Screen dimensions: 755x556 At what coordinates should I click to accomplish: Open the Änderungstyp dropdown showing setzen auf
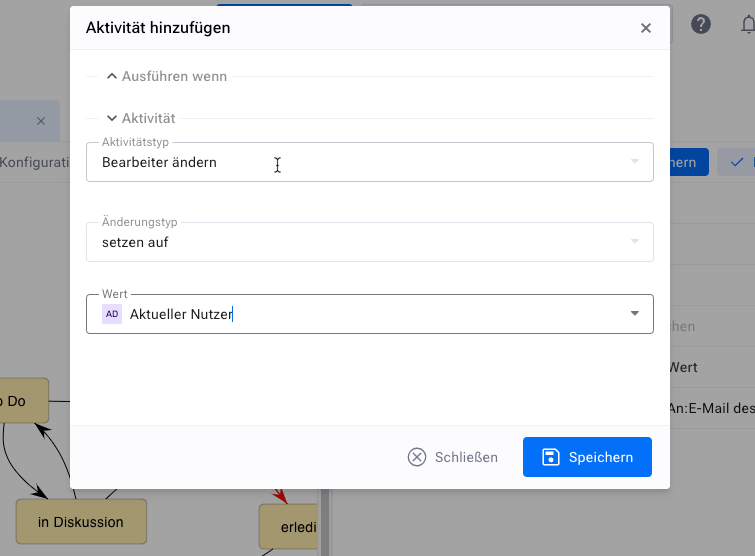[x=369, y=242]
